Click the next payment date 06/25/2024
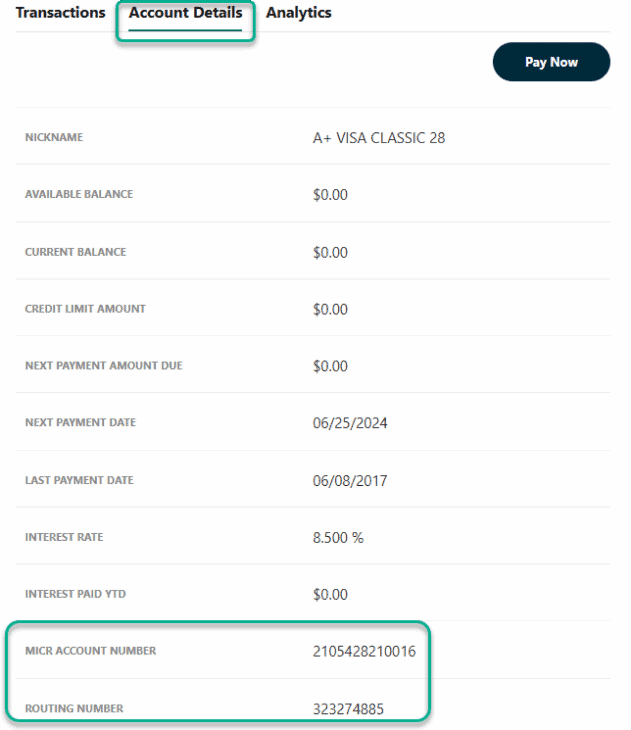The image size is (631, 730). (350, 423)
